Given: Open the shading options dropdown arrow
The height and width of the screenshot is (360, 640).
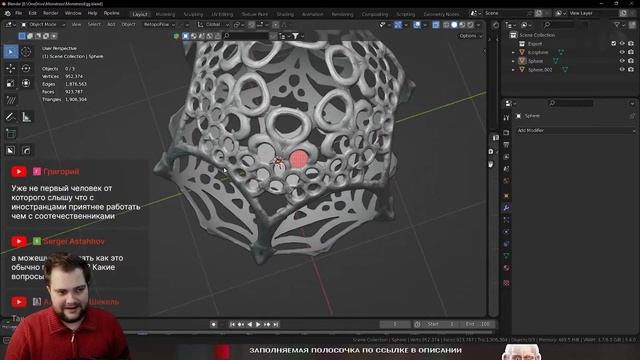Looking at the screenshot, I should tap(479, 25).
